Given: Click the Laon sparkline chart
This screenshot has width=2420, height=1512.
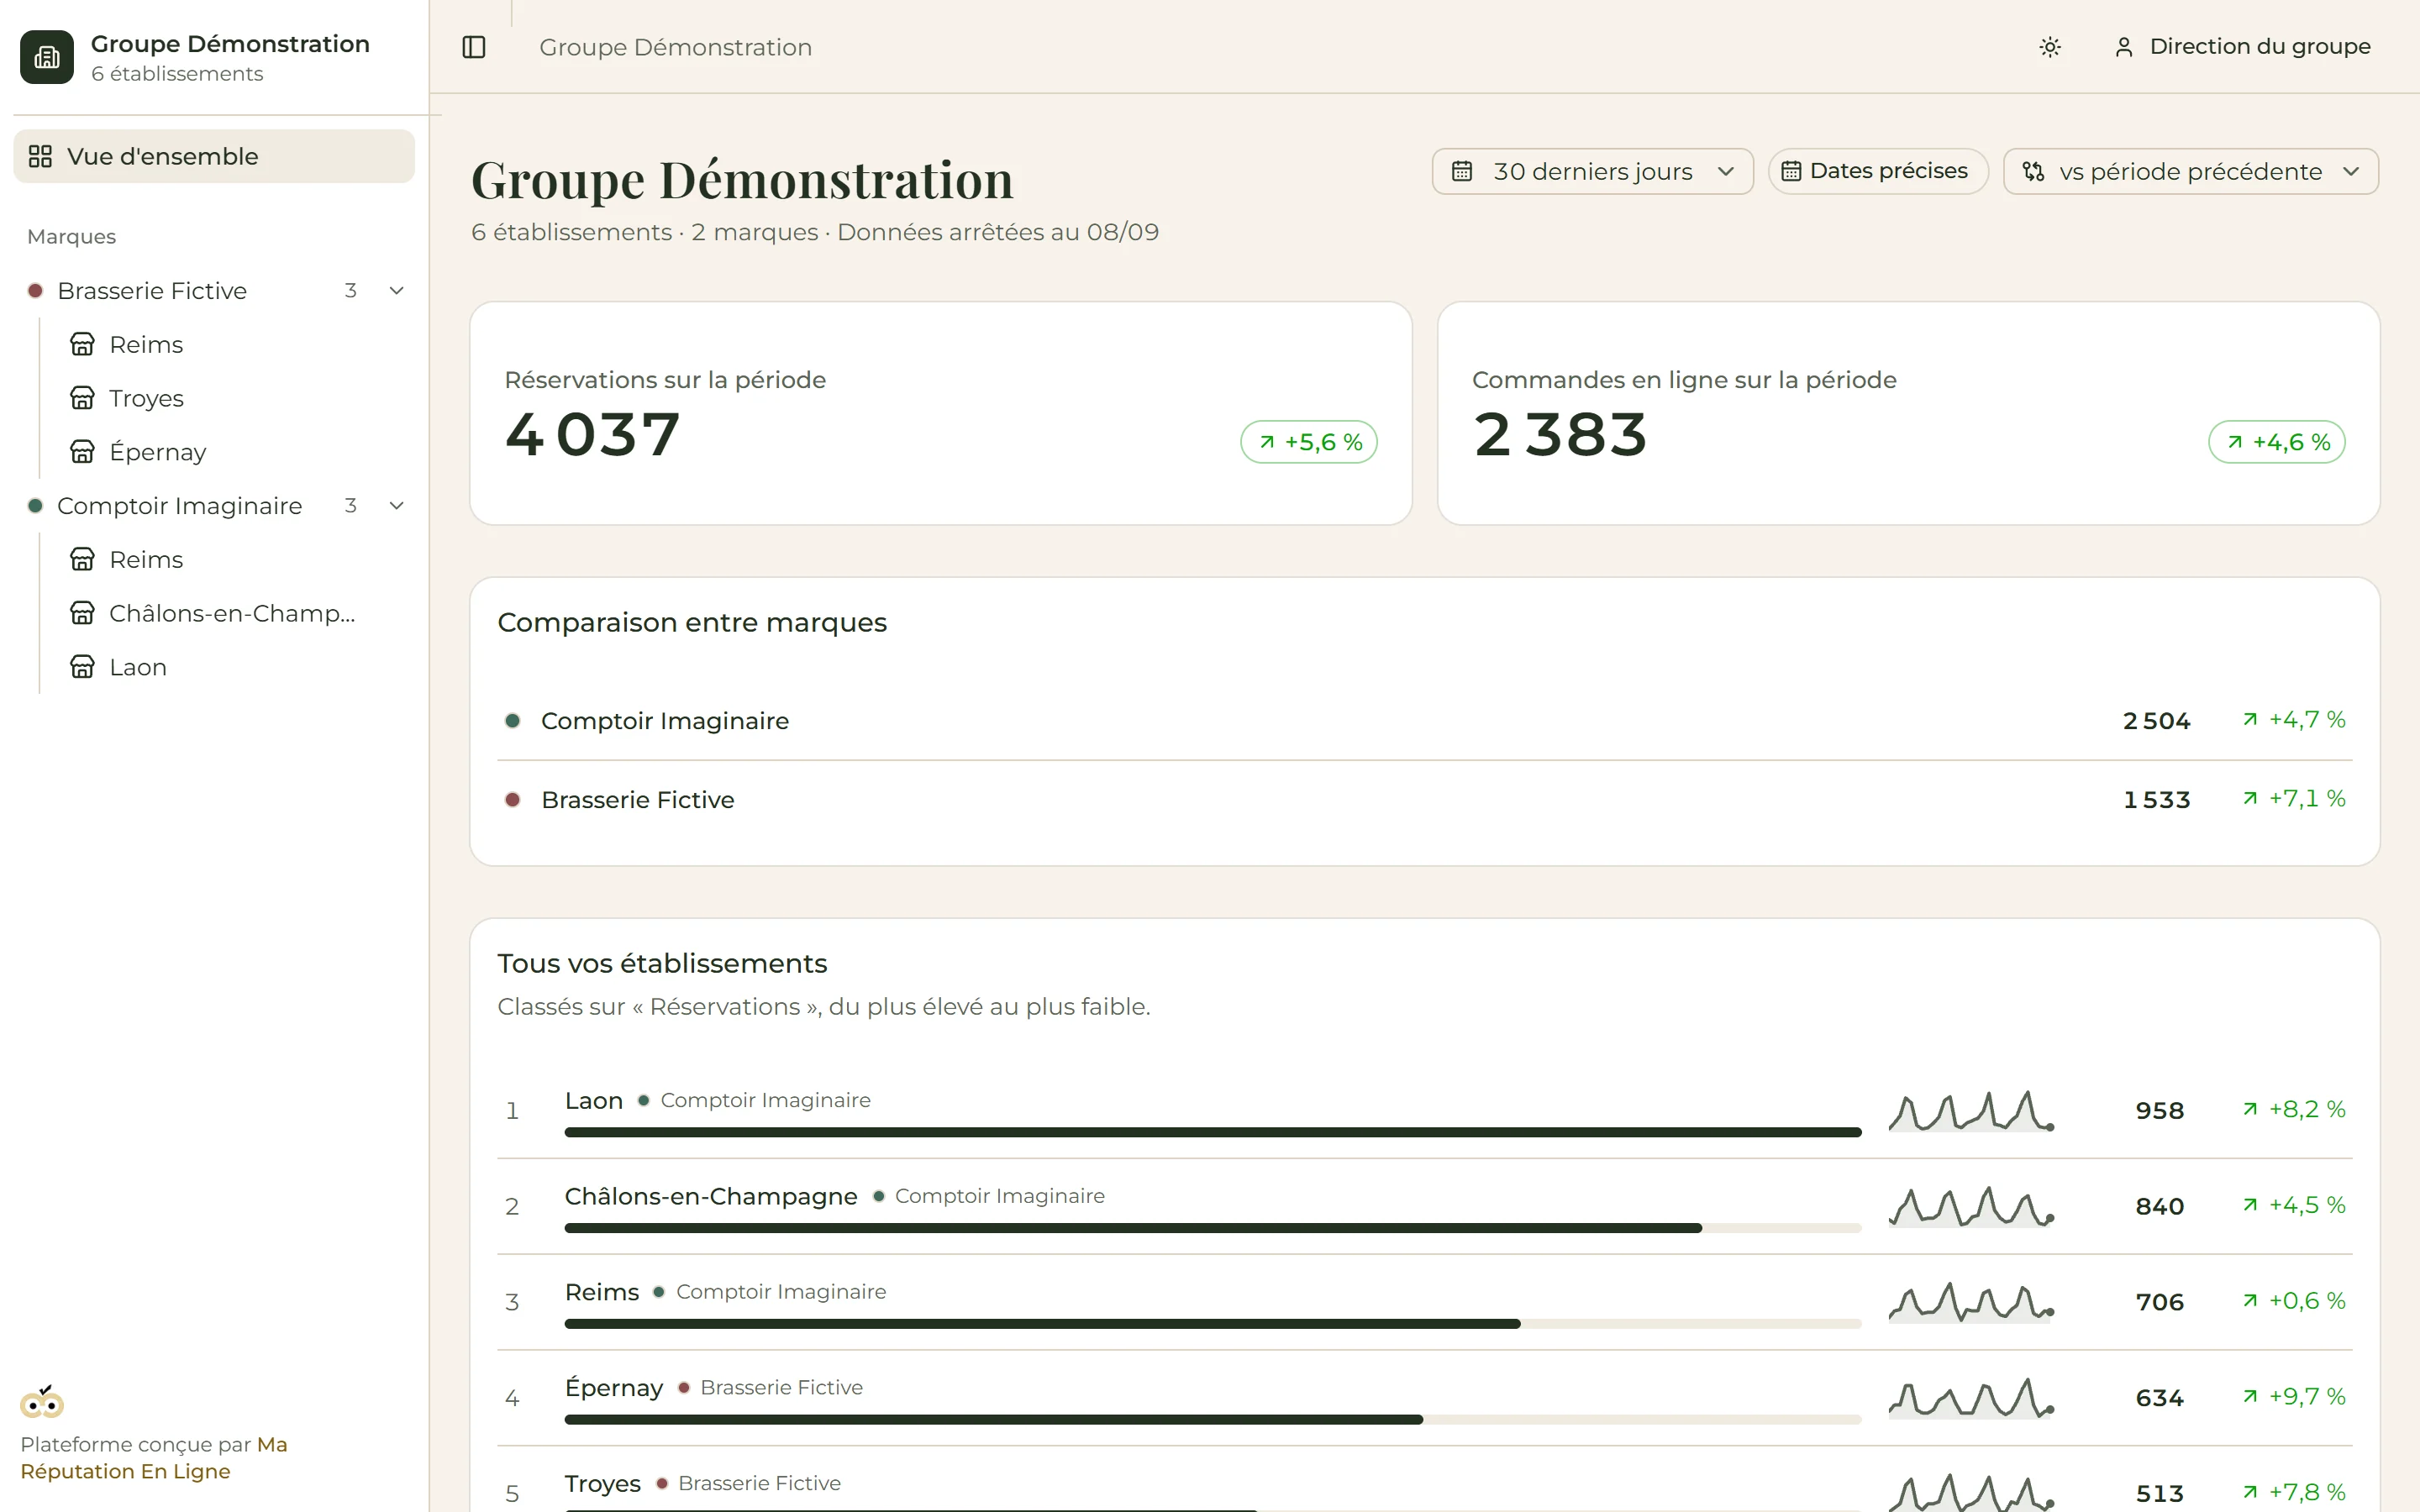Looking at the screenshot, I should click(1971, 1111).
